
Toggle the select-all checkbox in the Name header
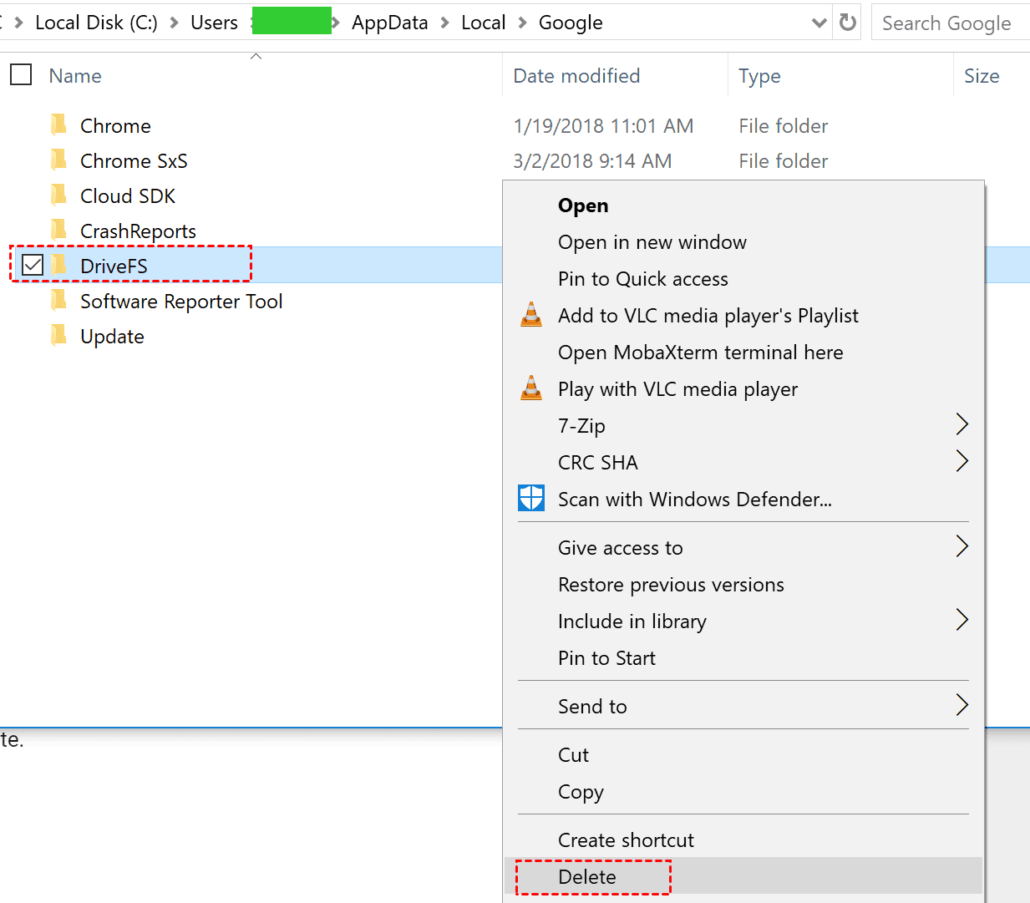click(21, 75)
